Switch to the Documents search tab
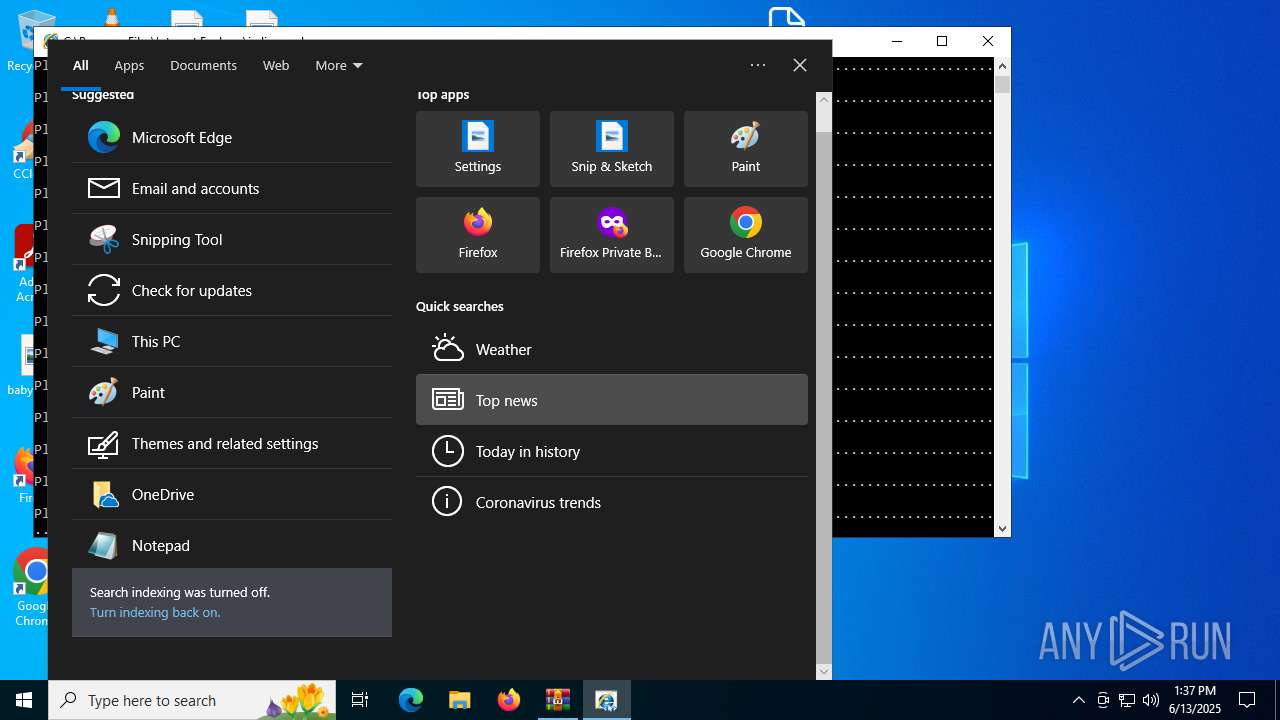Viewport: 1280px width, 720px height. coord(203,65)
